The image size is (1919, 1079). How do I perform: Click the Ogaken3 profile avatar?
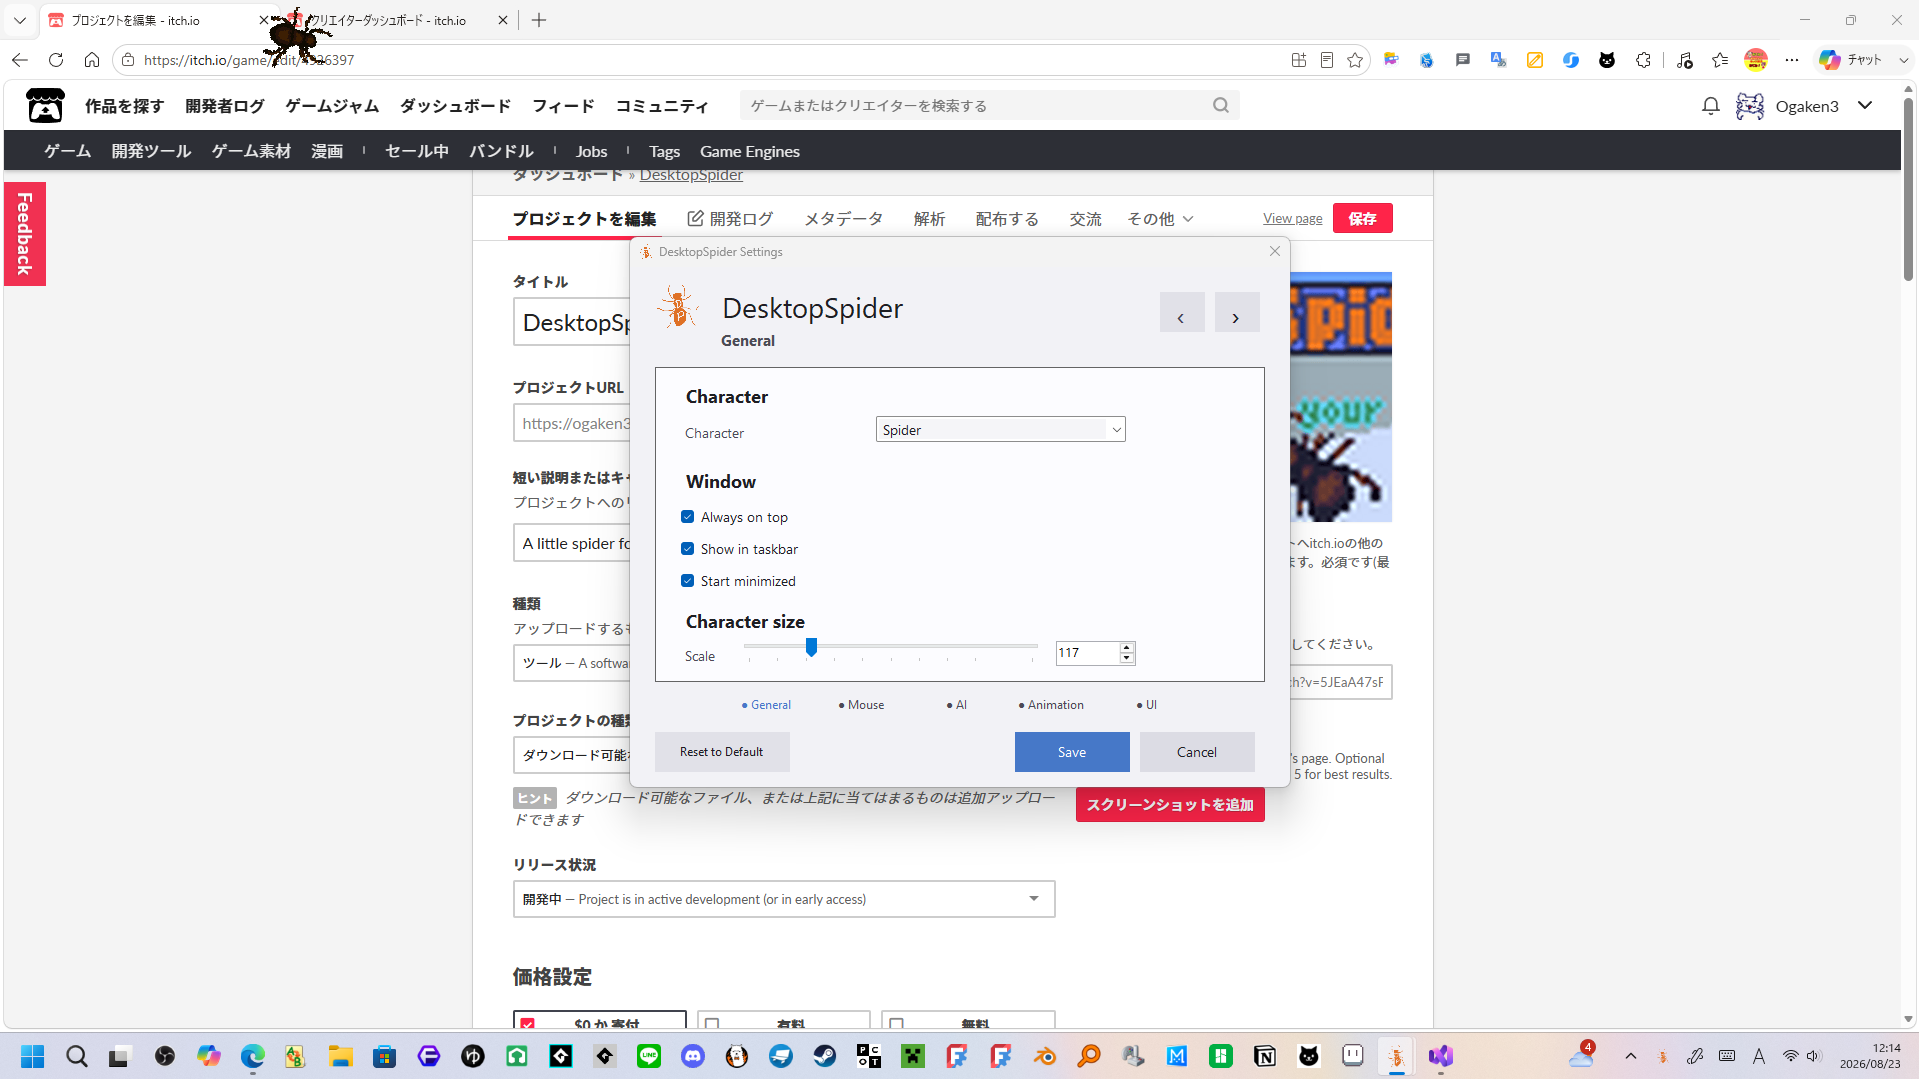[x=1750, y=106]
